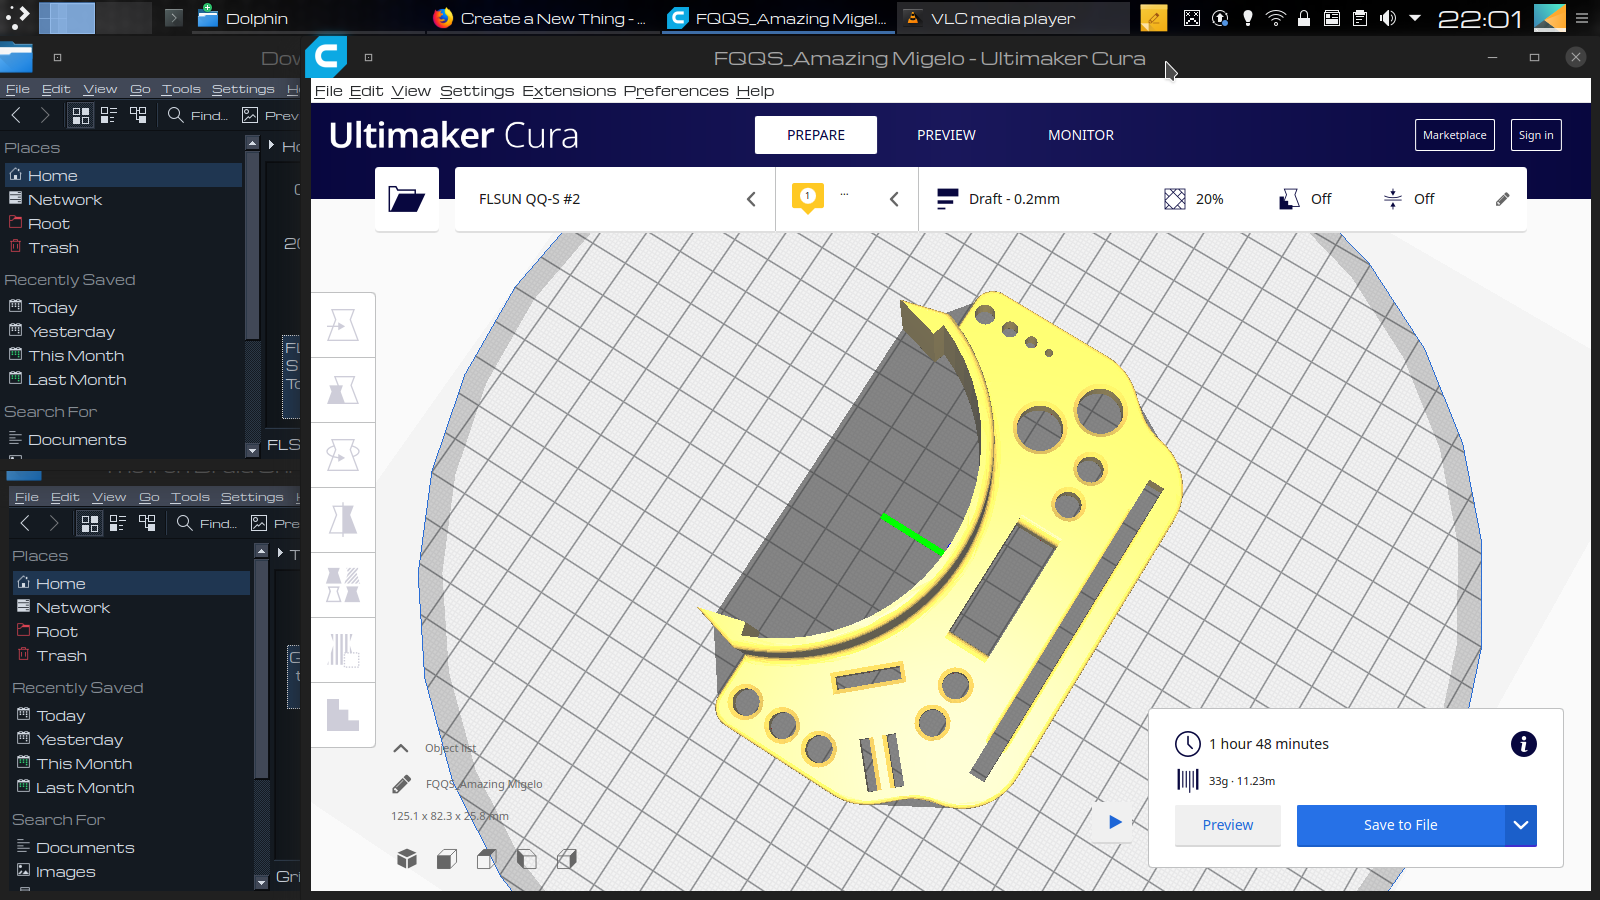
Task: Click the infill 20% setting icon
Action: pos(1175,199)
